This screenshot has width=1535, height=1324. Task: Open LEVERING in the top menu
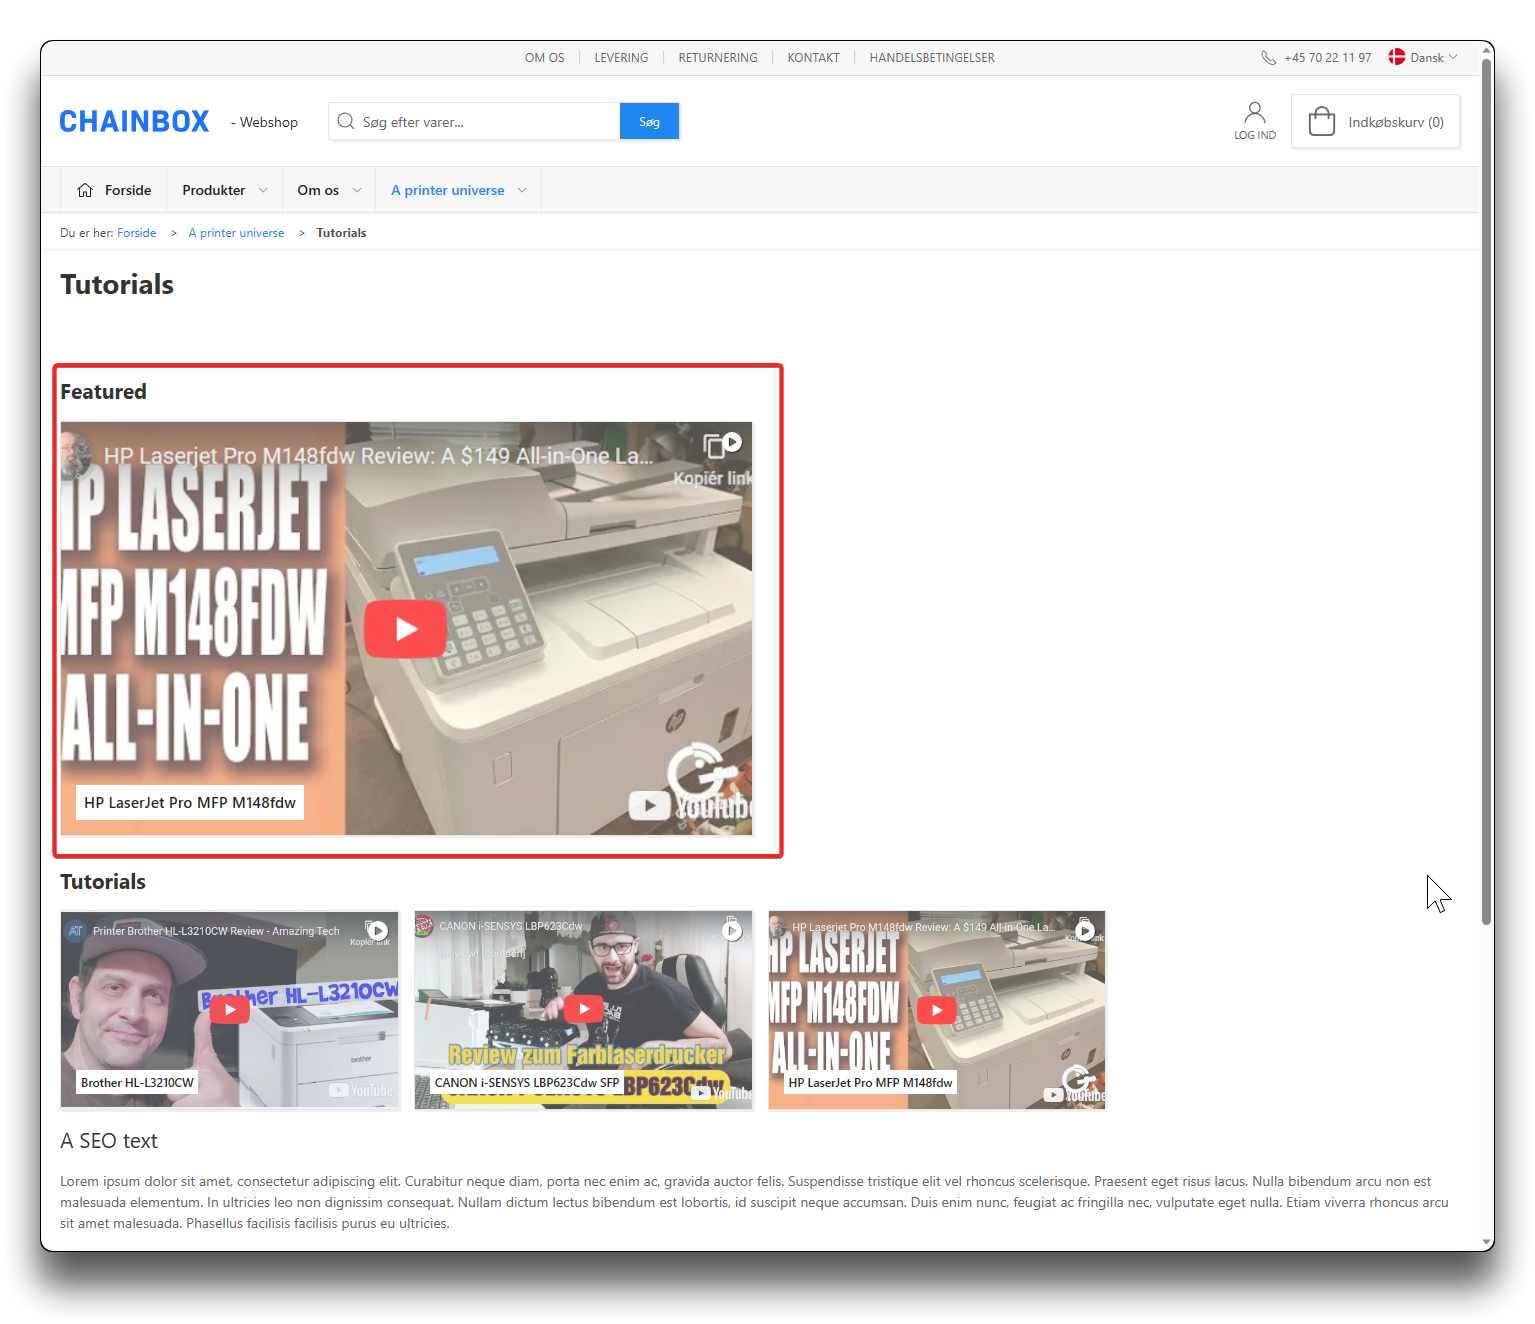621,58
